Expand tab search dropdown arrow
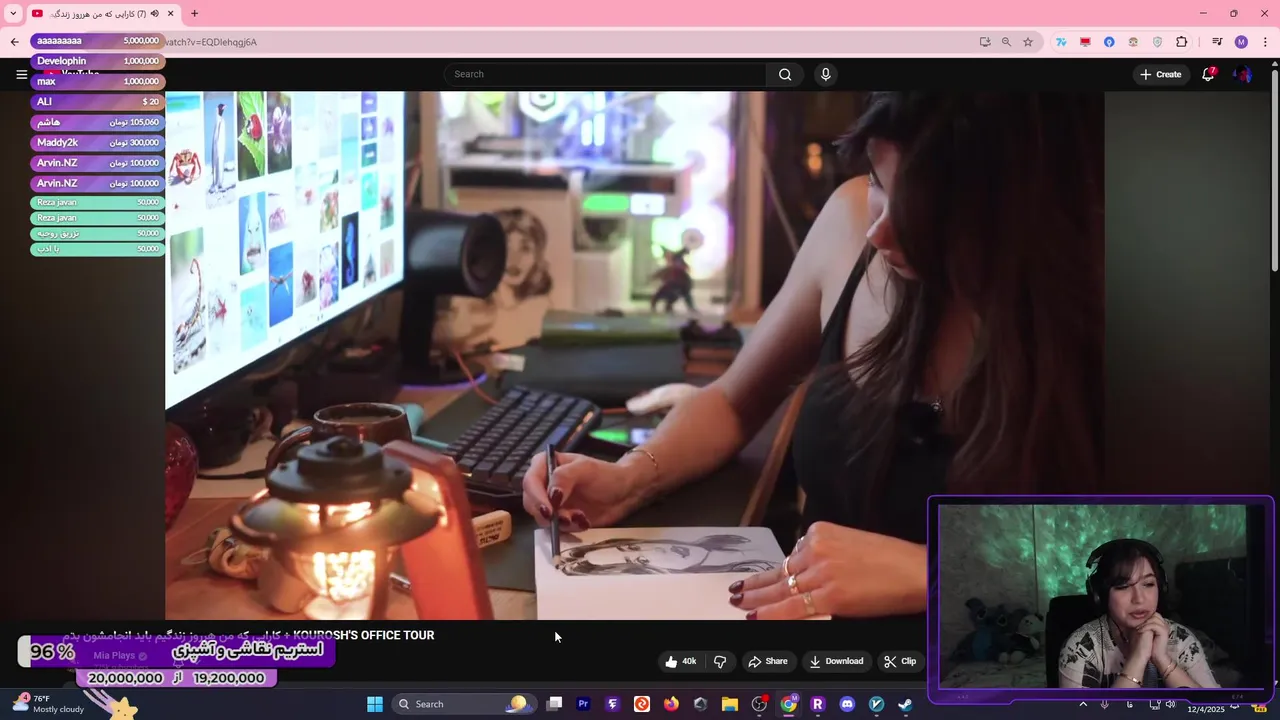 click(13, 13)
